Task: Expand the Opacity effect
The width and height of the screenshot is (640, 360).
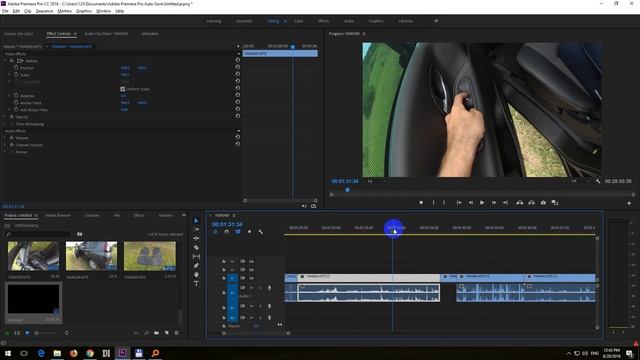Action: (6, 117)
